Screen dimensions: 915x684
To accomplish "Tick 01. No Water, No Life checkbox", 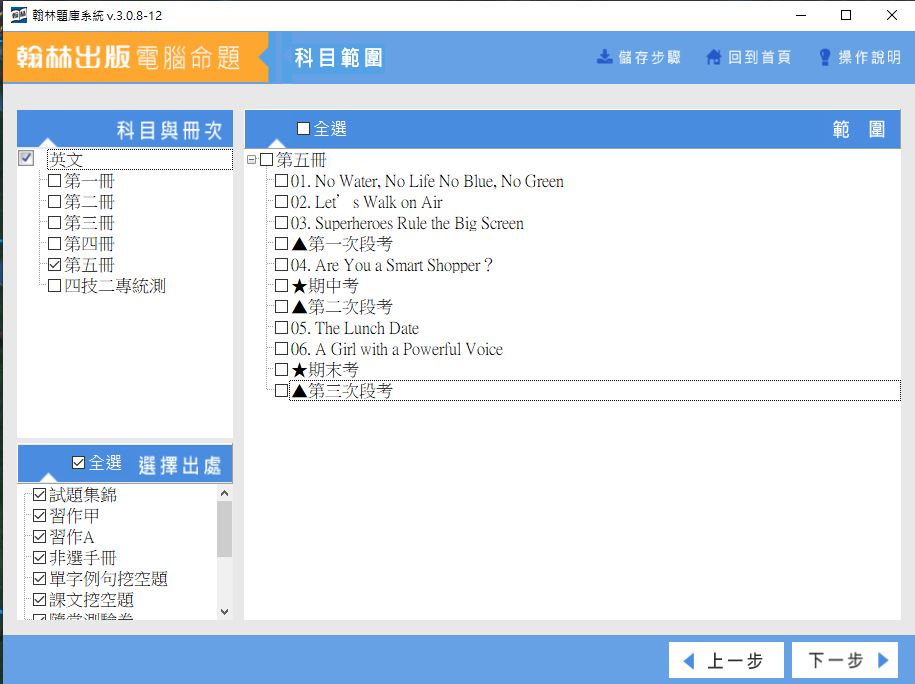I will coord(281,181).
